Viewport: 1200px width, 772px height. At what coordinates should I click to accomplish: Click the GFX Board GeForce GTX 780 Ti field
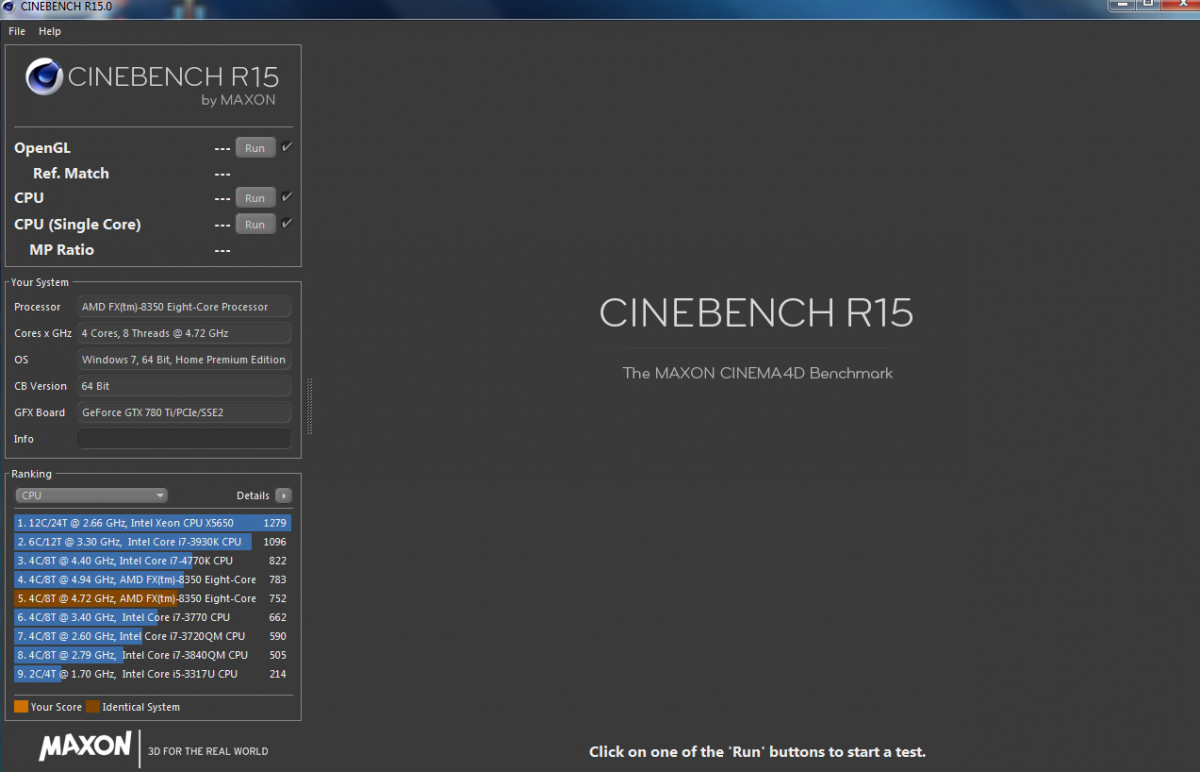pos(184,412)
